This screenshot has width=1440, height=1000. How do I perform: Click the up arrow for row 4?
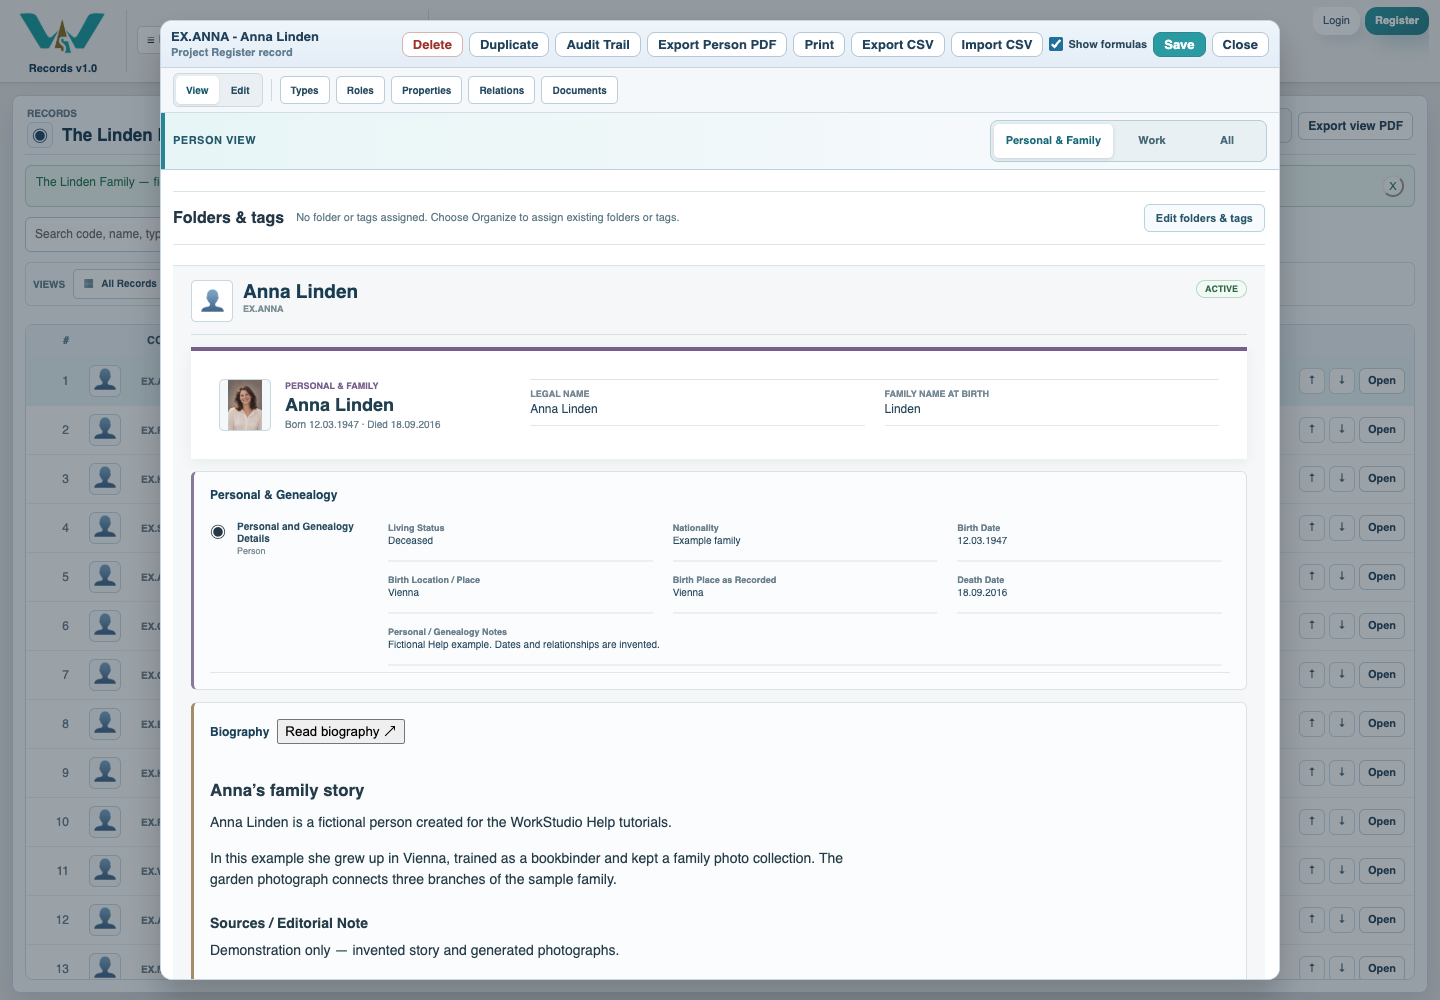pyautogui.click(x=1312, y=528)
